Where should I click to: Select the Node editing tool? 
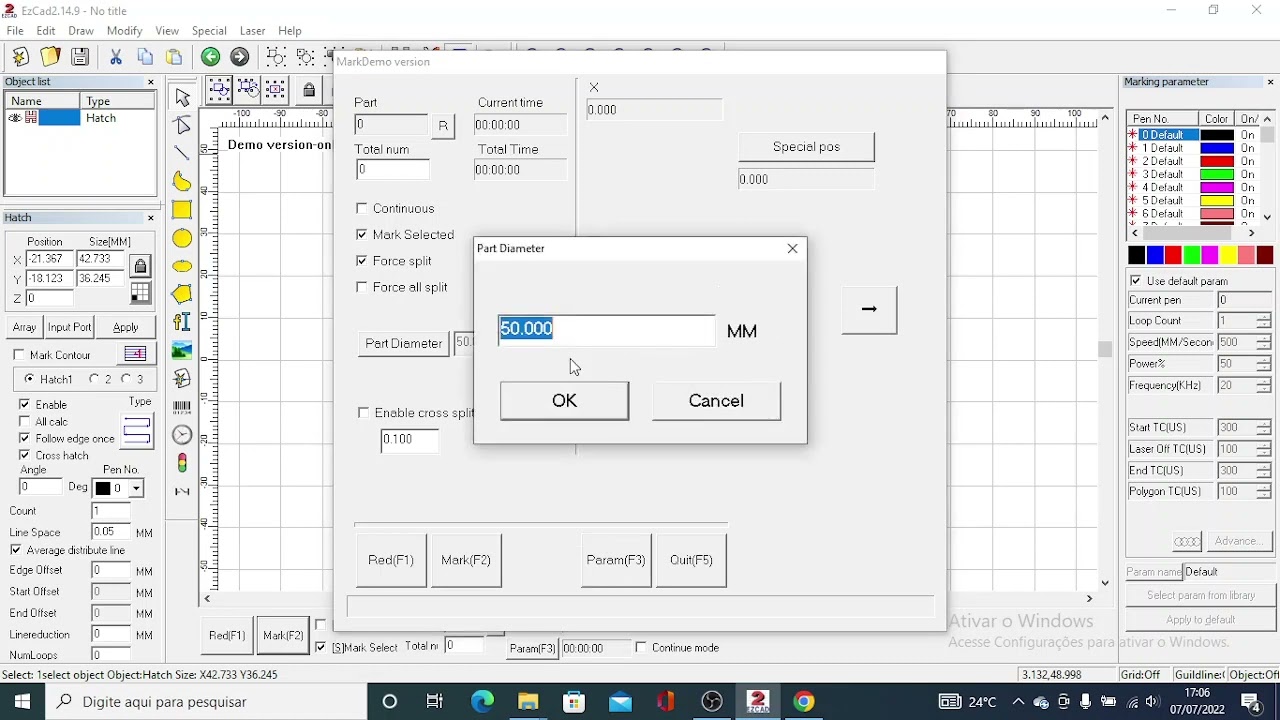coord(182,125)
